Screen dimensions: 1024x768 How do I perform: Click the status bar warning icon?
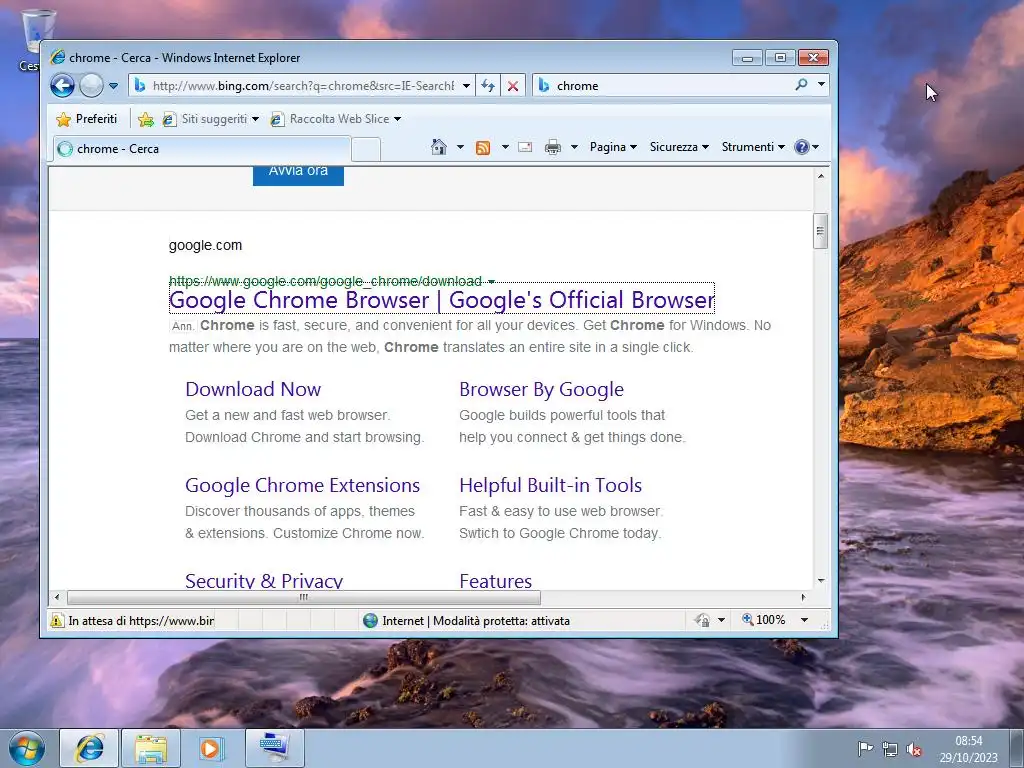point(57,620)
